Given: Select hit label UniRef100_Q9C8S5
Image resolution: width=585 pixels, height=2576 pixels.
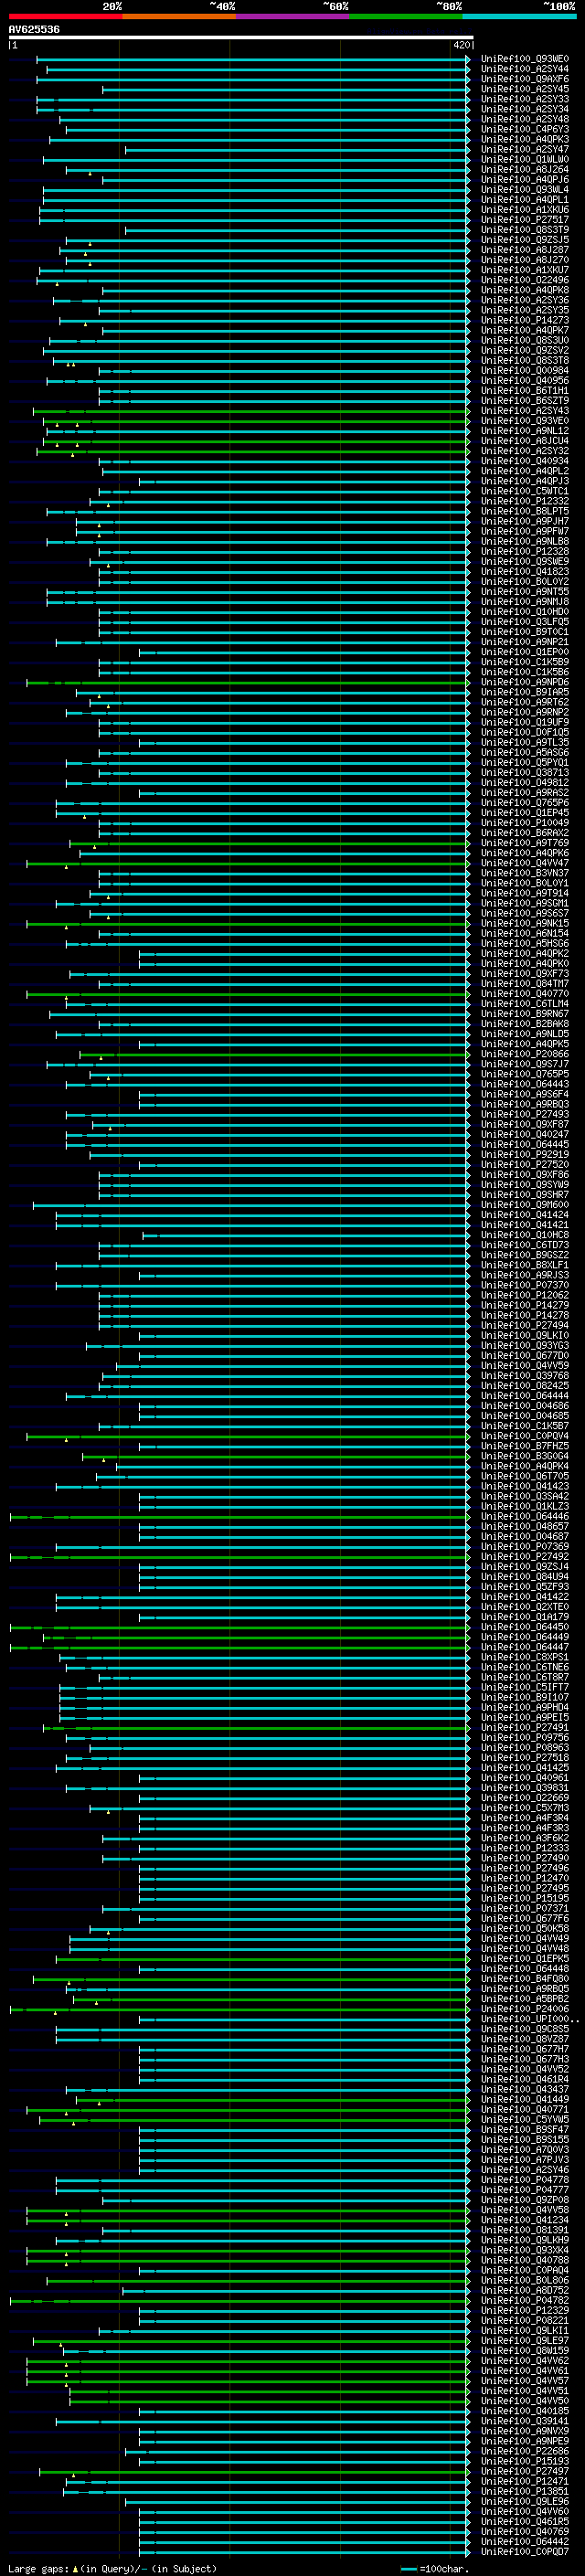Looking at the screenshot, I should 525,2029.
